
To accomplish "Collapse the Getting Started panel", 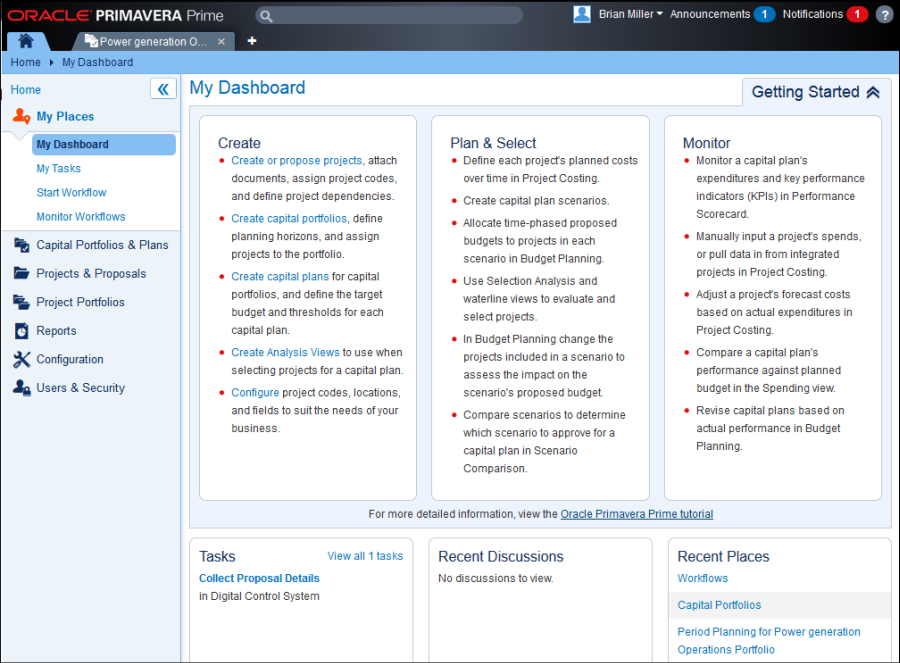I will pos(873,92).
